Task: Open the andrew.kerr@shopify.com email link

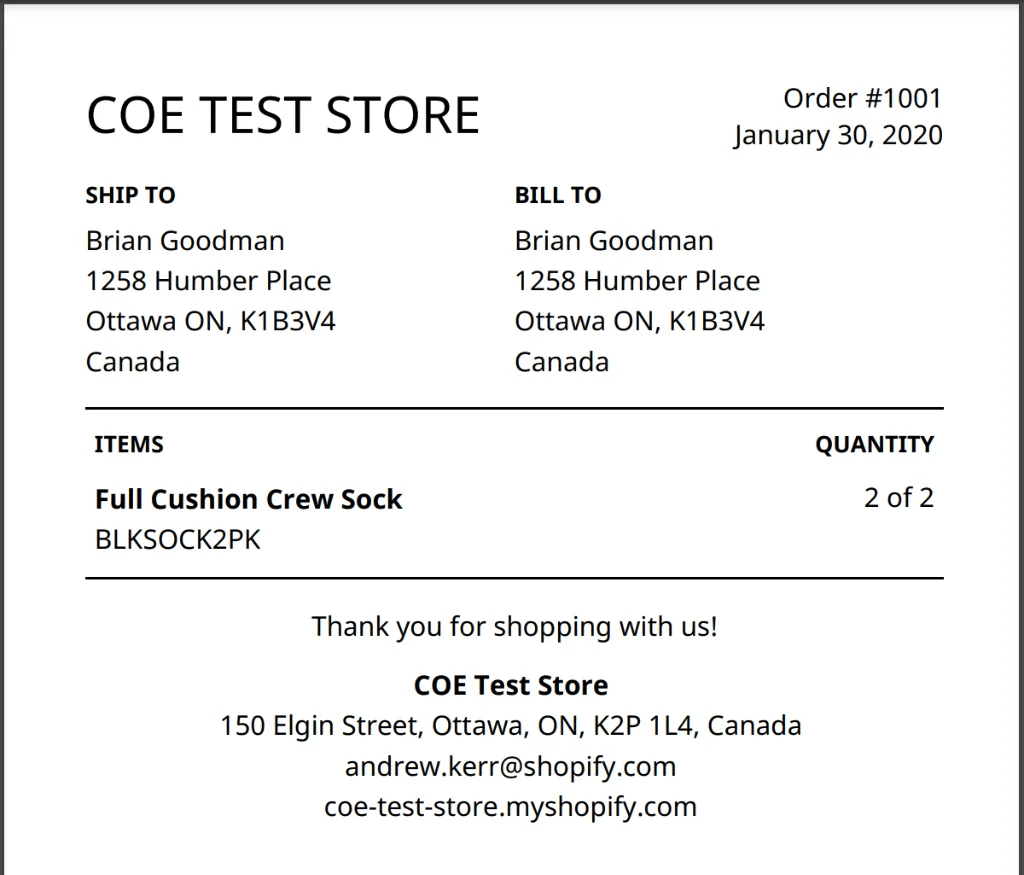Action: (x=511, y=767)
